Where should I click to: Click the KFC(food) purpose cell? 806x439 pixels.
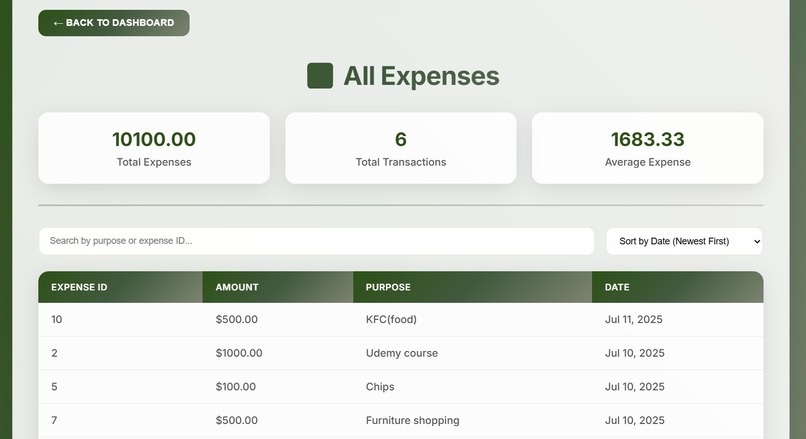click(472, 319)
